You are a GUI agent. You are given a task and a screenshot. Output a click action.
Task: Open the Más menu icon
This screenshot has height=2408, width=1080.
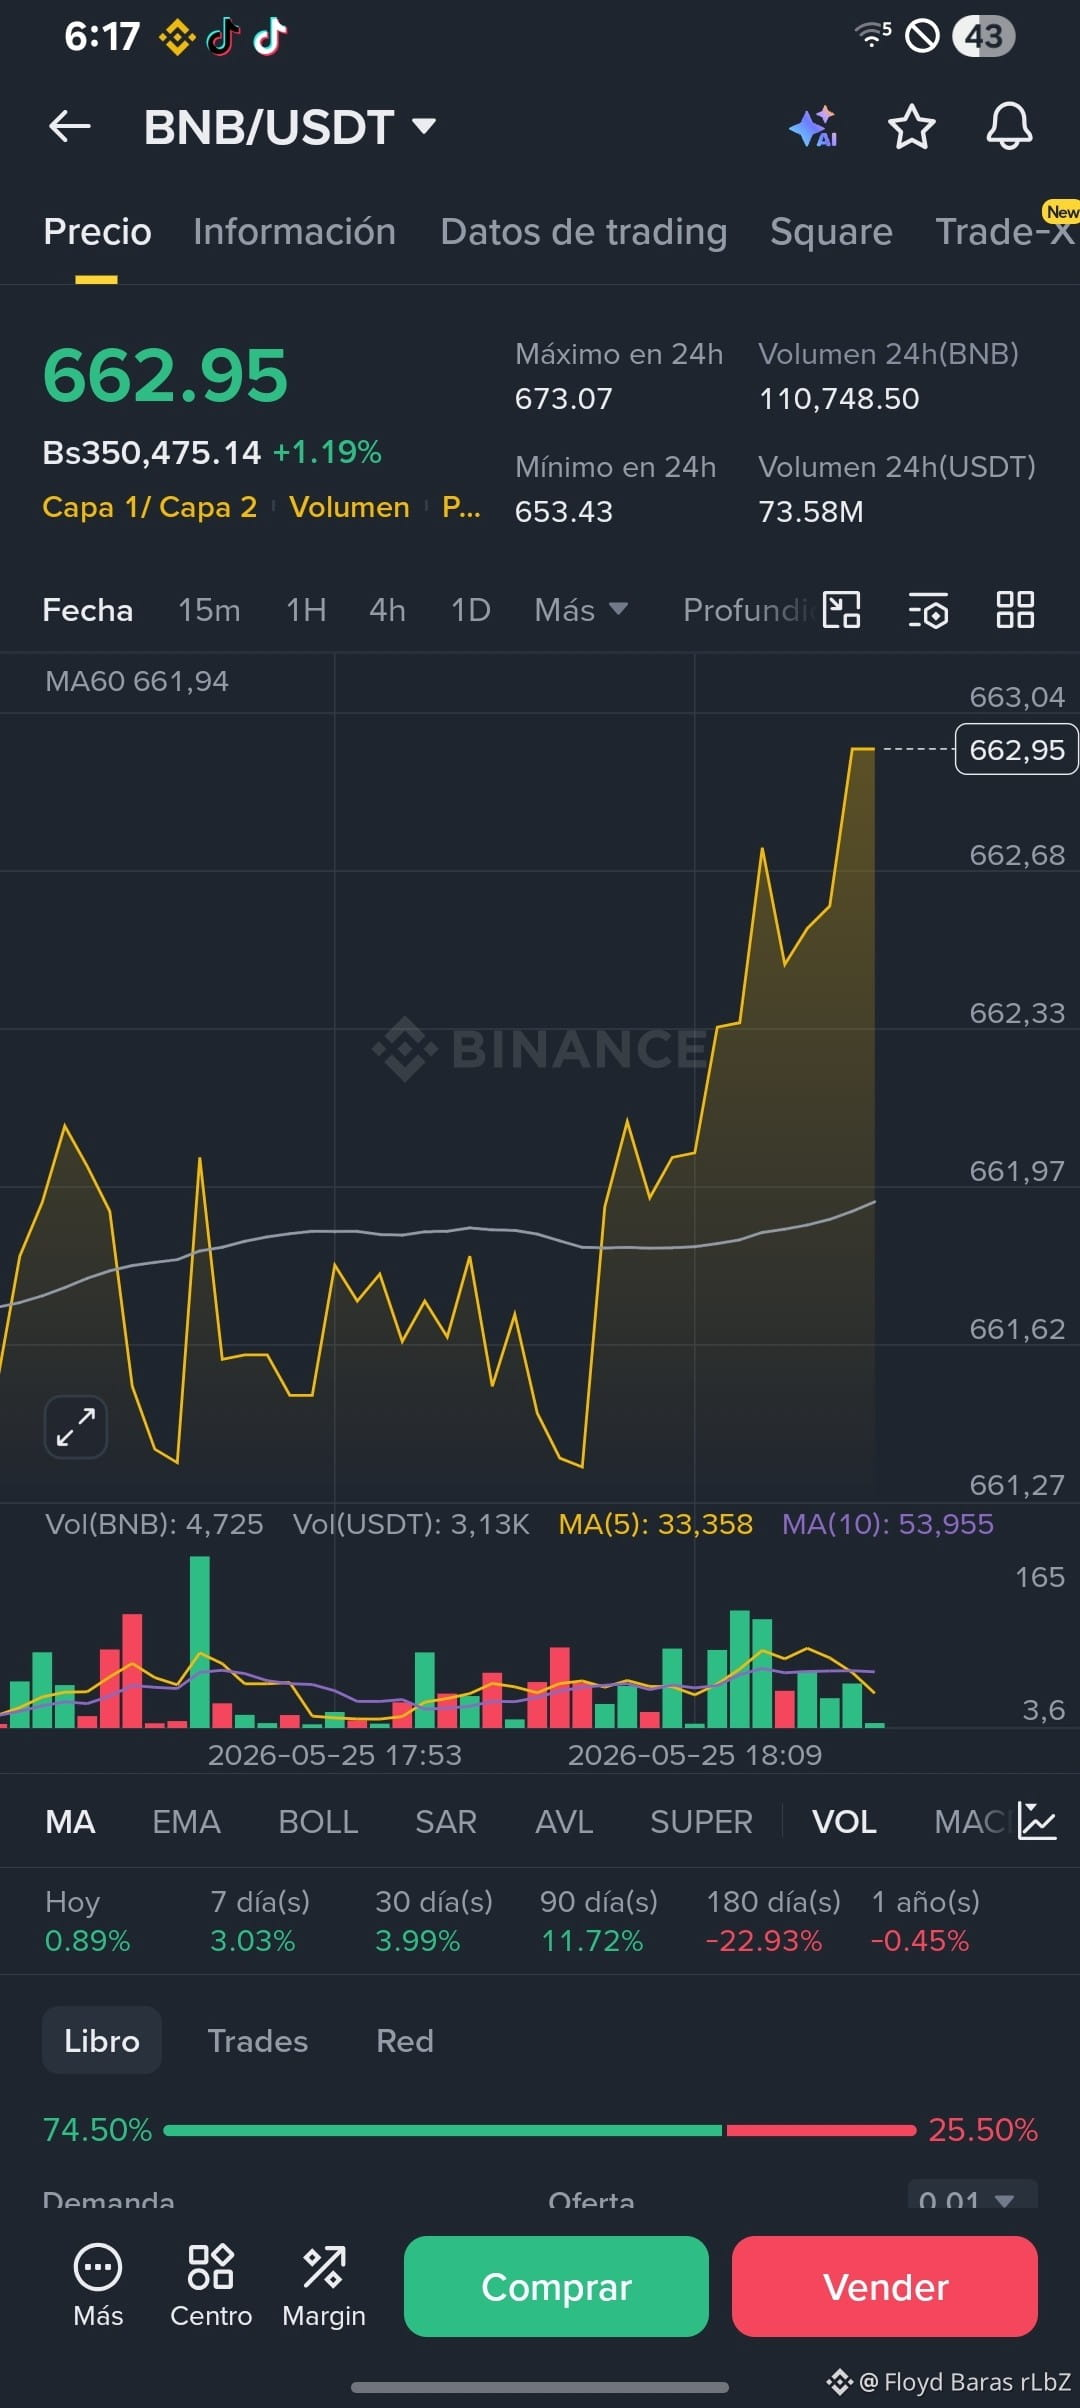pos(98,2286)
